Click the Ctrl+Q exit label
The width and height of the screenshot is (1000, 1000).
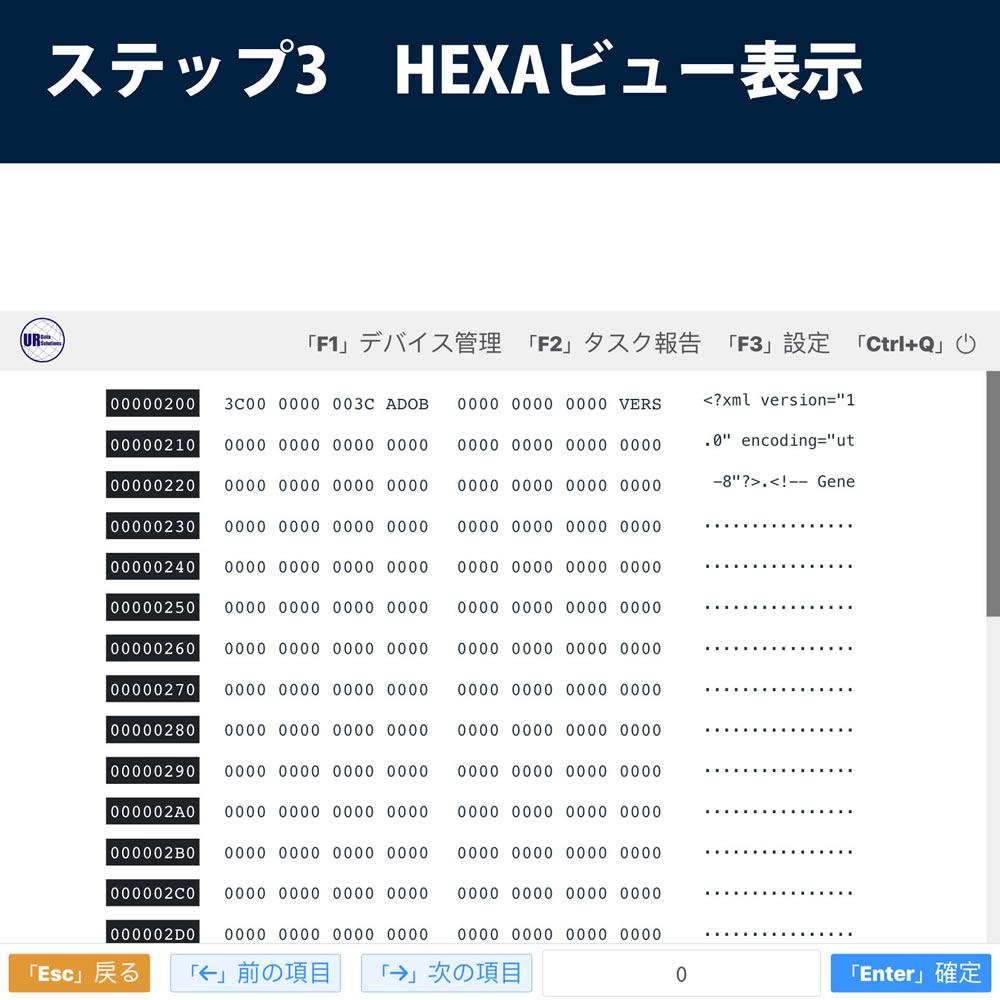(x=898, y=344)
